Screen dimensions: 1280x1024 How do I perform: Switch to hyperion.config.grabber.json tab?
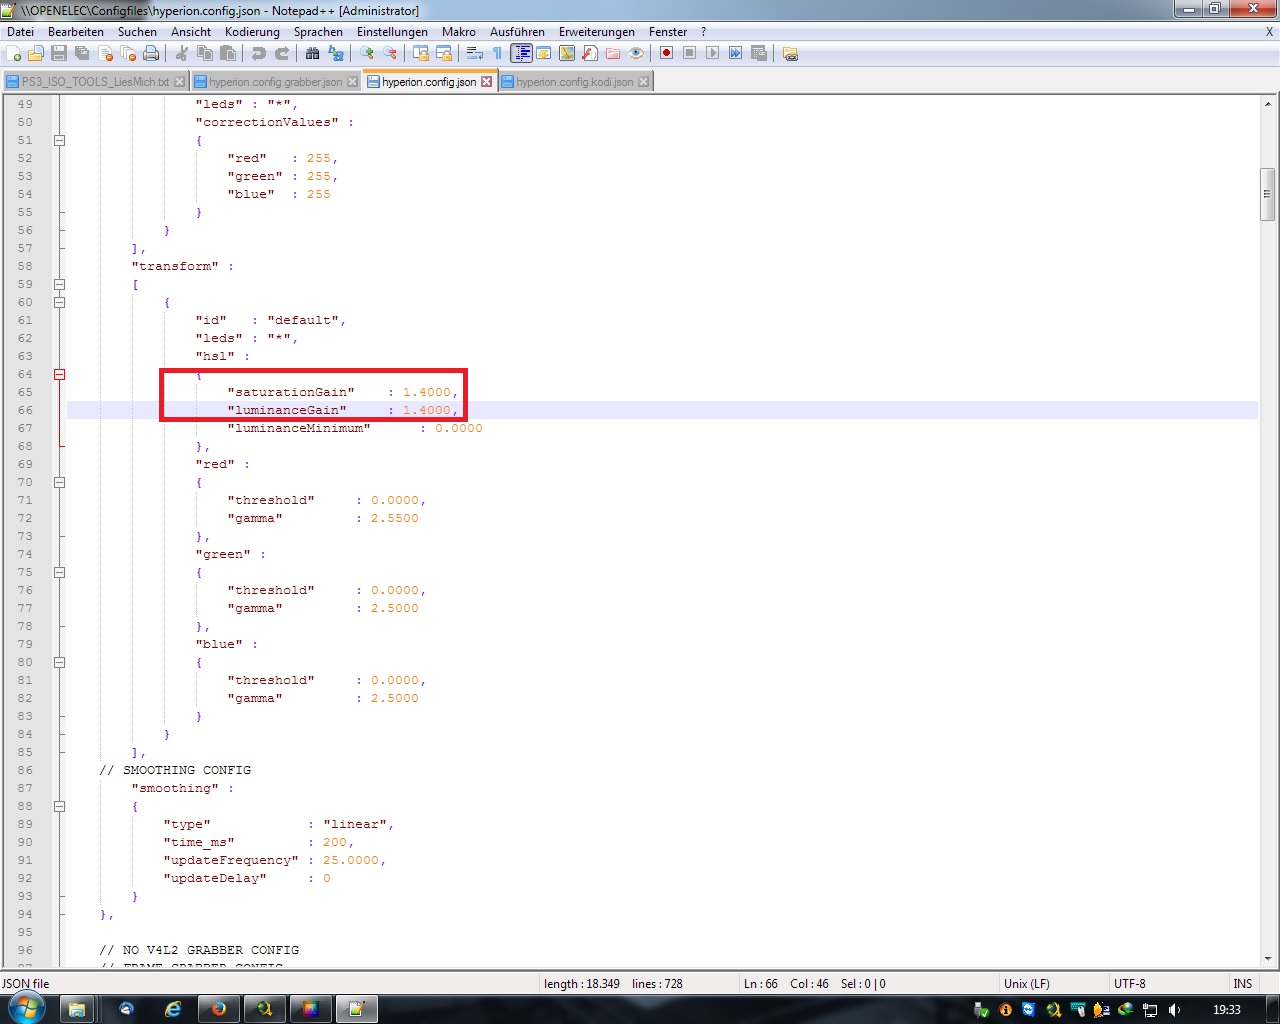point(275,82)
